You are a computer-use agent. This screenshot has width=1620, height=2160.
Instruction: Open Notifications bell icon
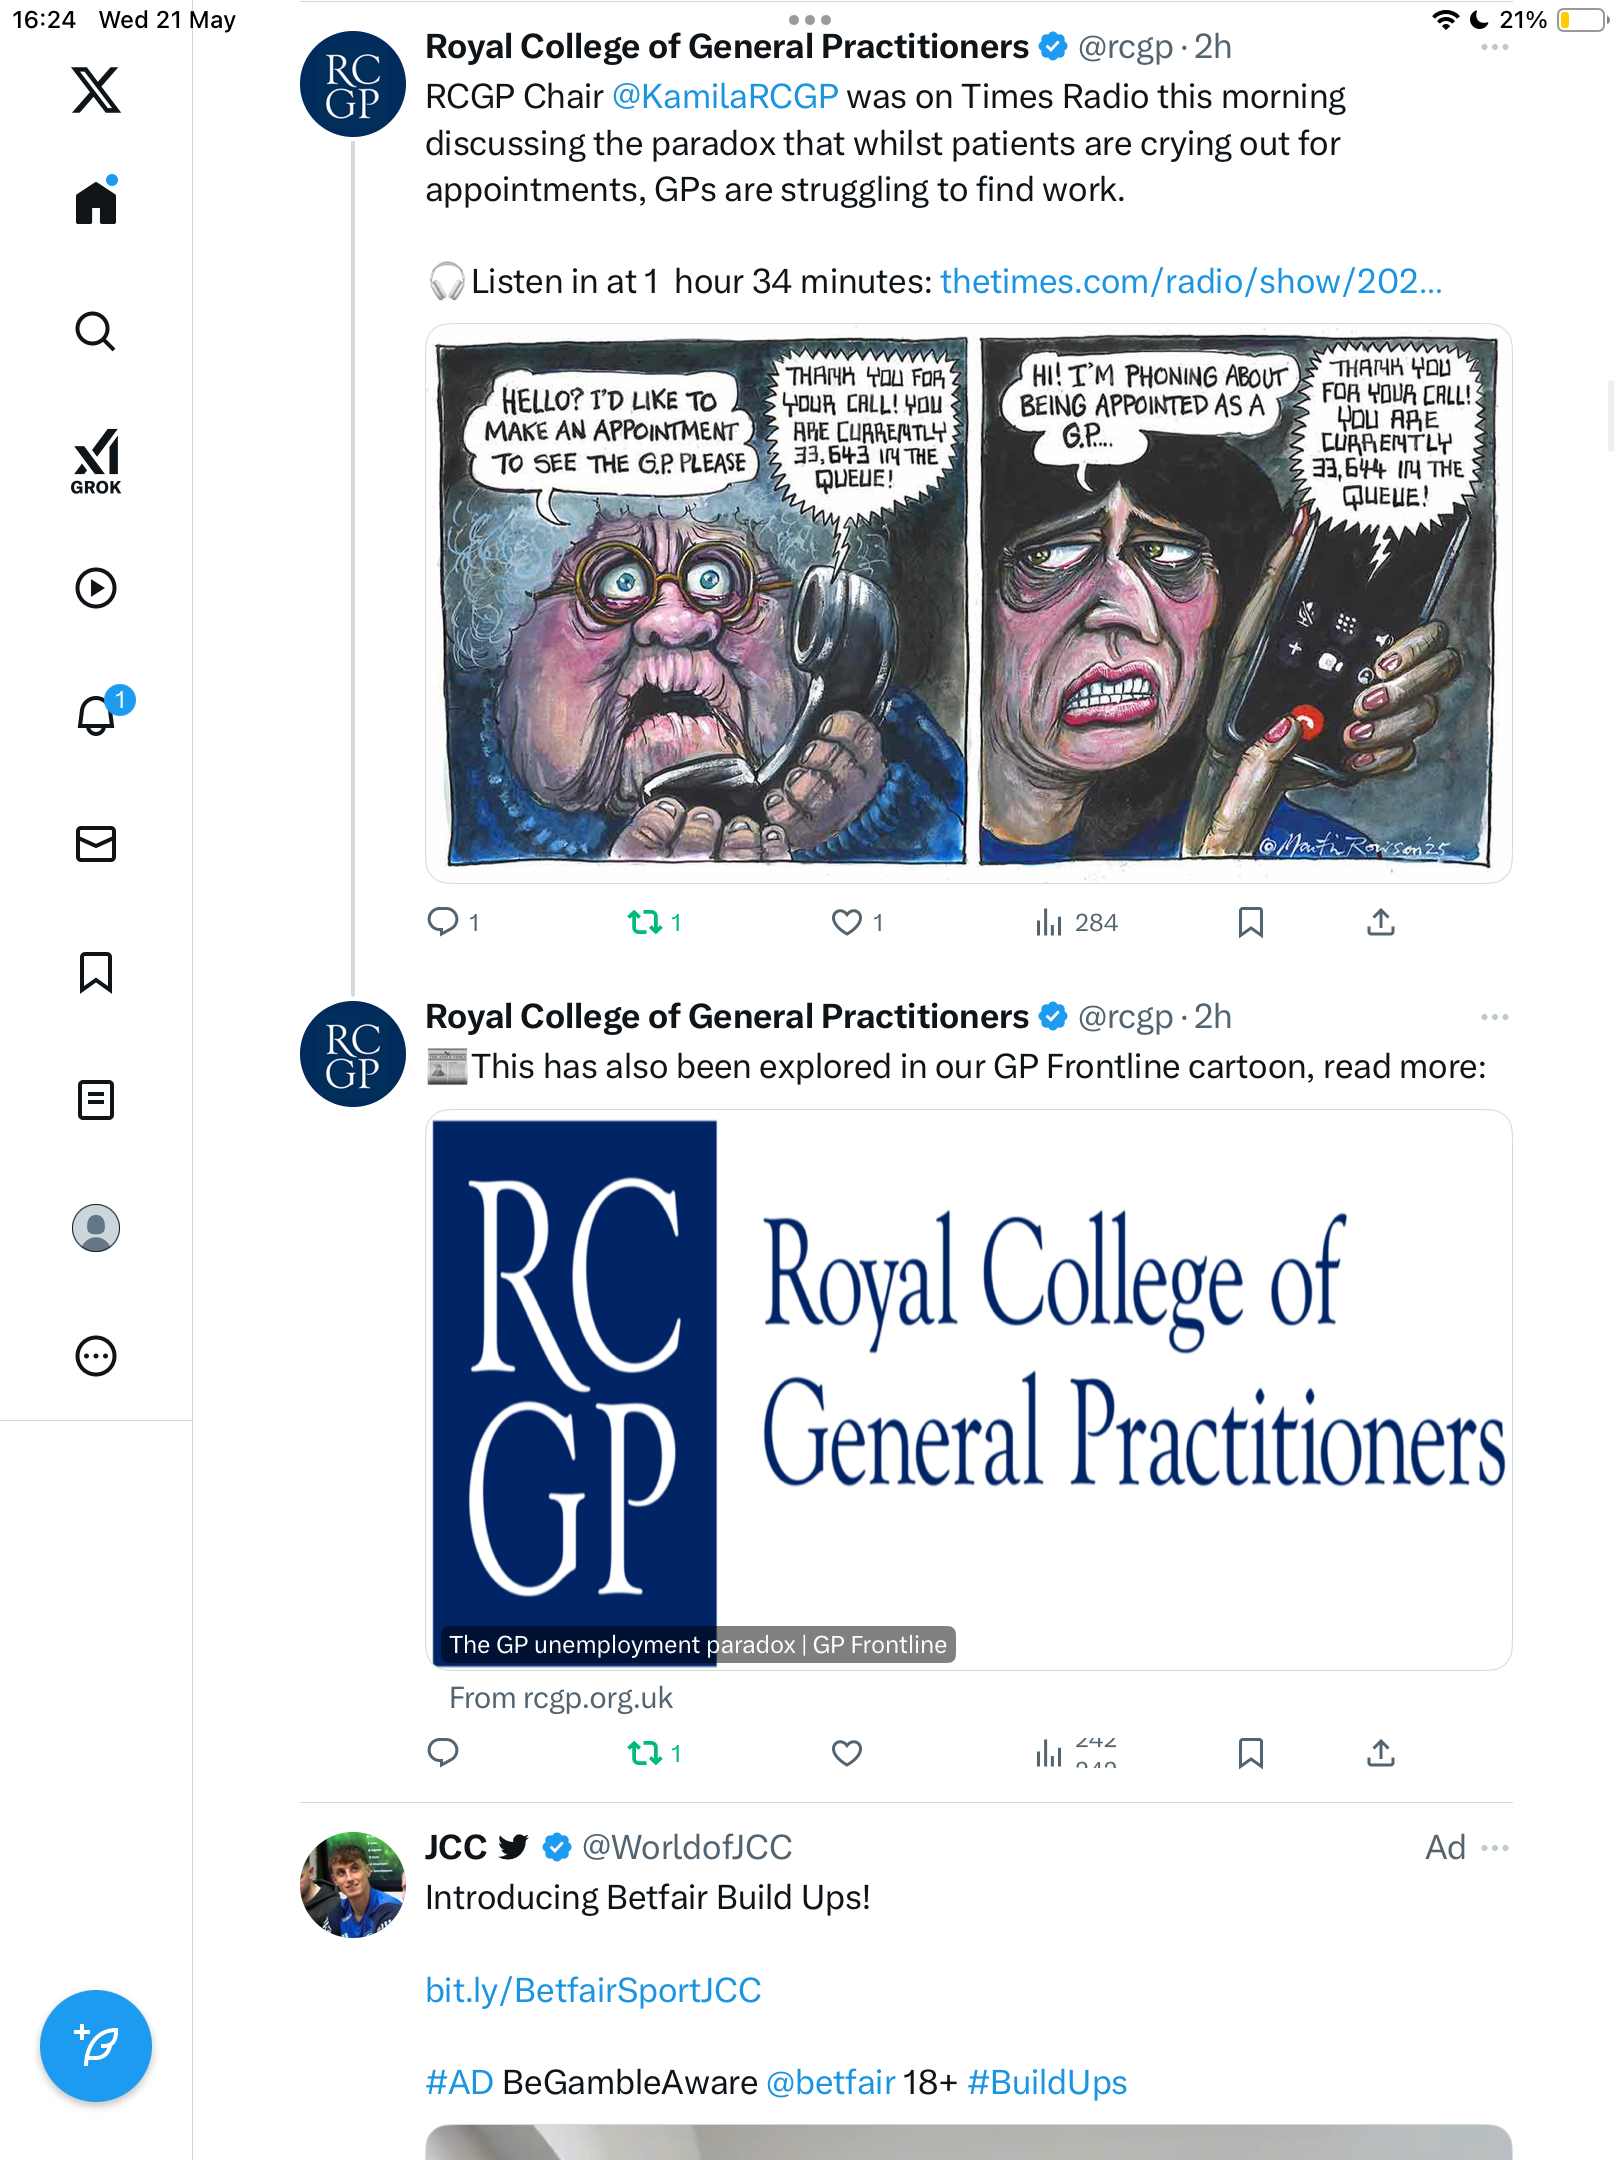point(98,714)
